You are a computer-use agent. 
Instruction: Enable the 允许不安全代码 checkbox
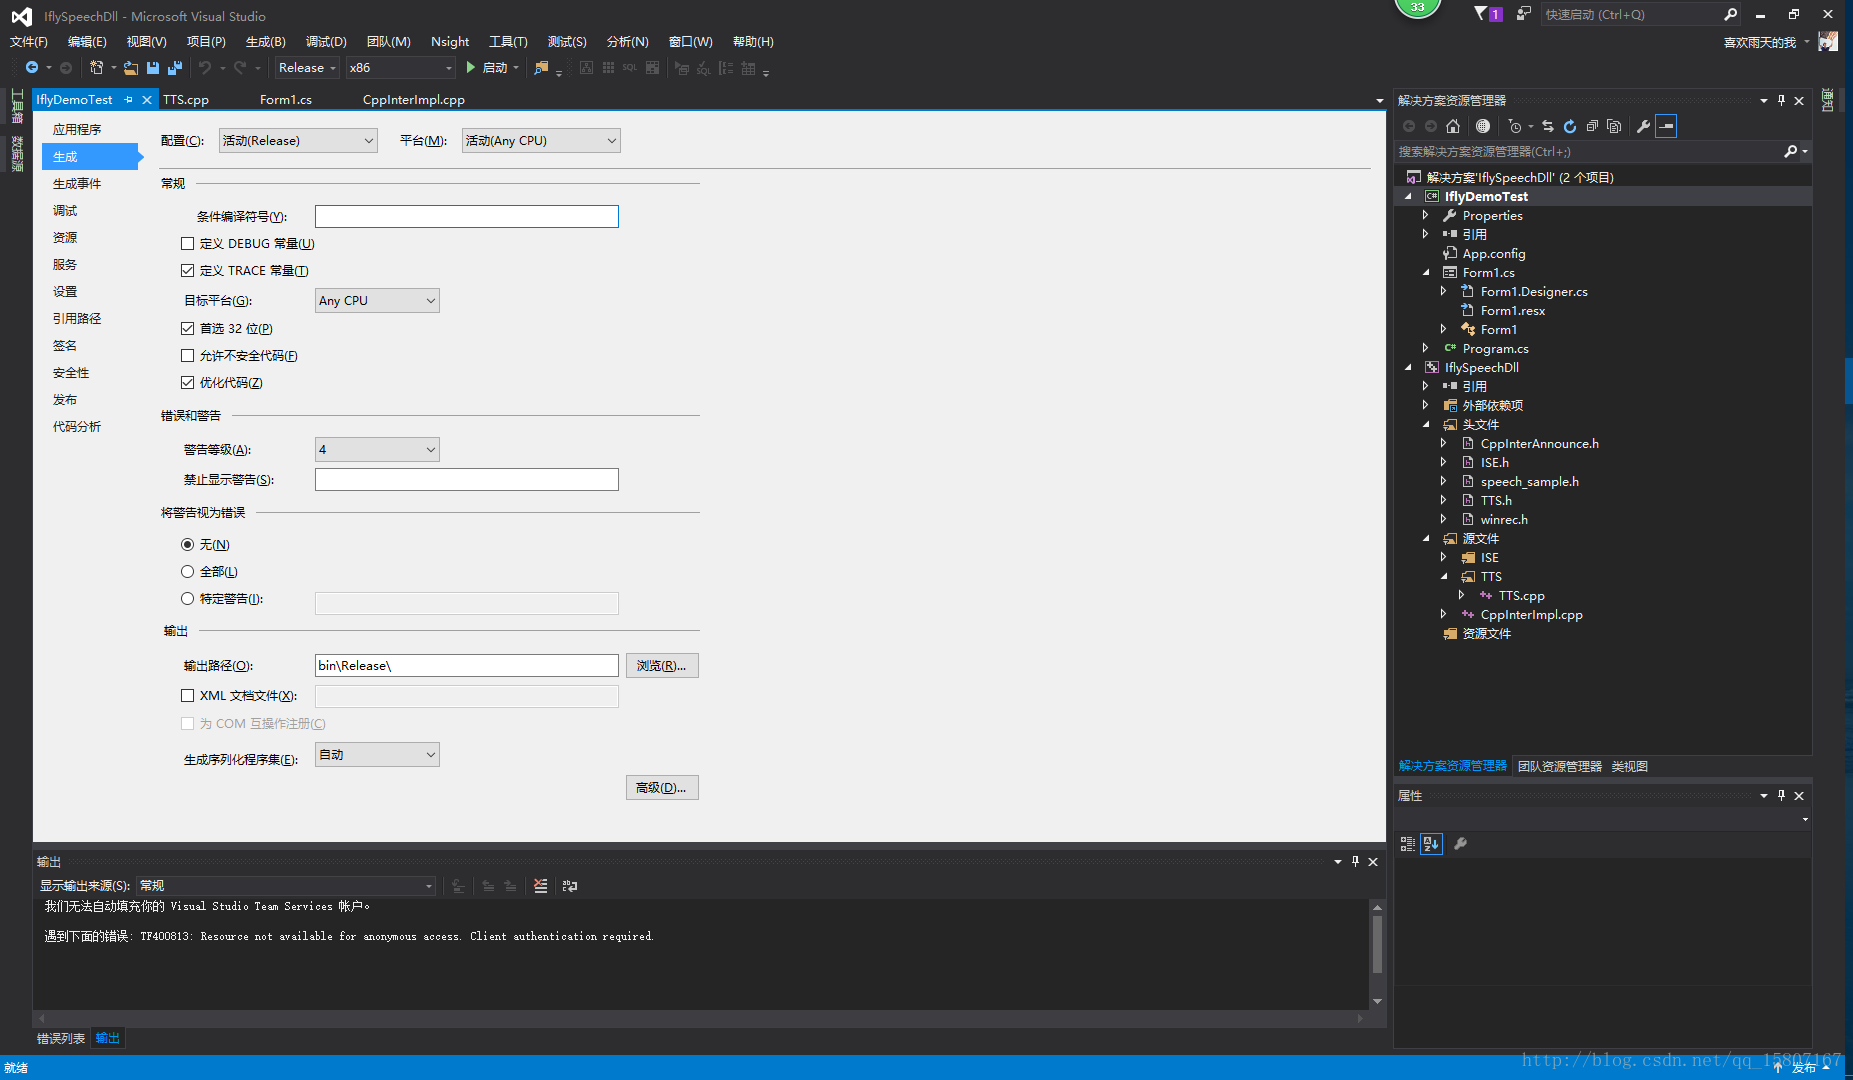click(x=187, y=356)
